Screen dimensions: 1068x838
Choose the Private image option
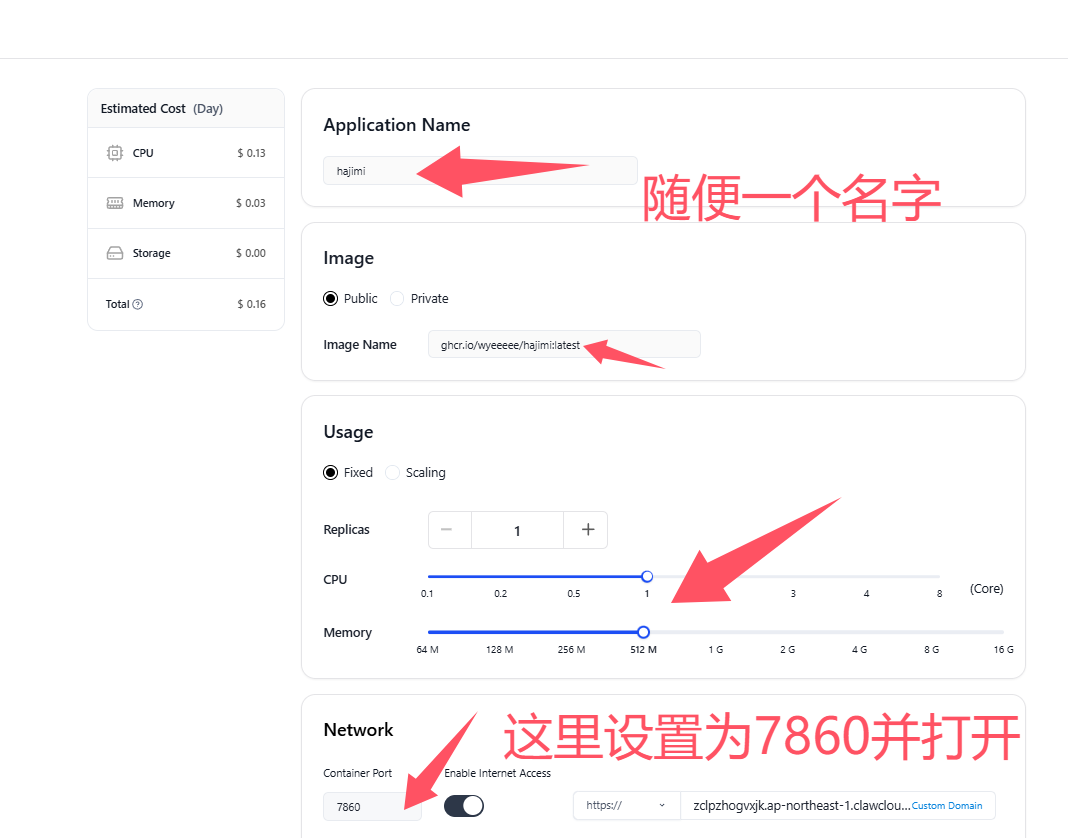point(397,299)
